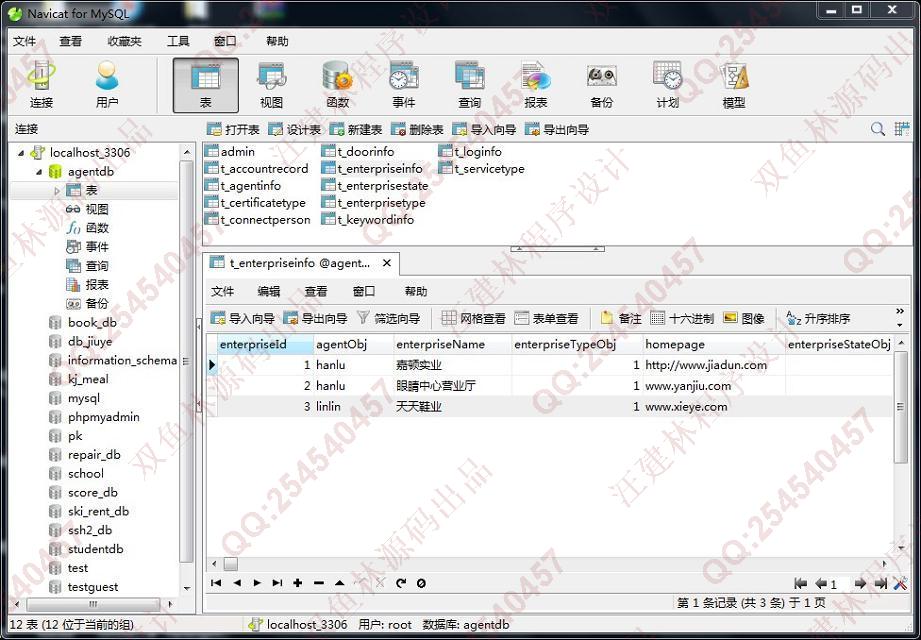Switch to 网格查看 grid view
Viewport: 921px width, 640px height.
473,319
